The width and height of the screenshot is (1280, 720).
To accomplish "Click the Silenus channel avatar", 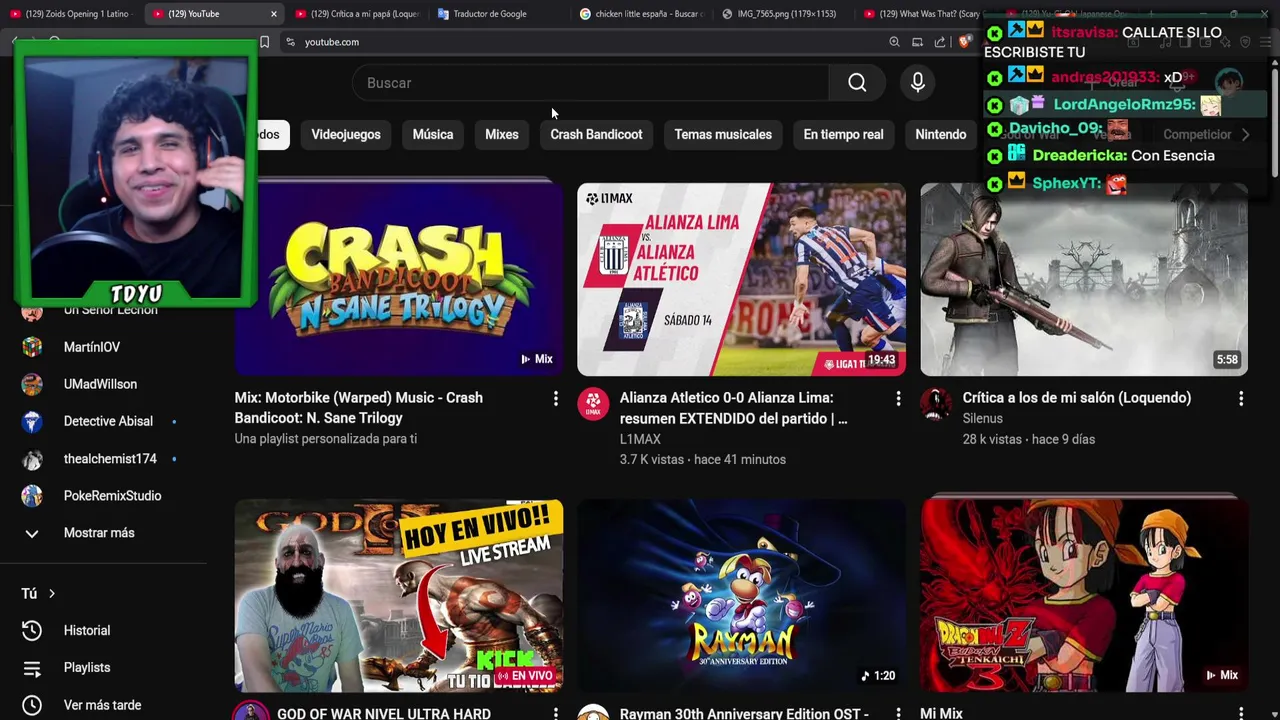I will (x=937, y=404).
